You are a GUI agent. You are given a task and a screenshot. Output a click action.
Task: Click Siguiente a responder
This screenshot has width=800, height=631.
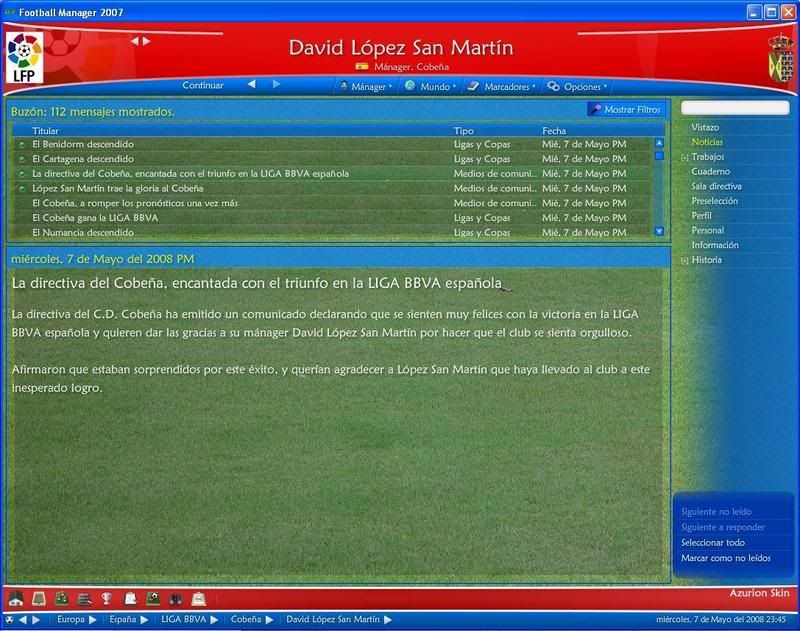(722, 527)
